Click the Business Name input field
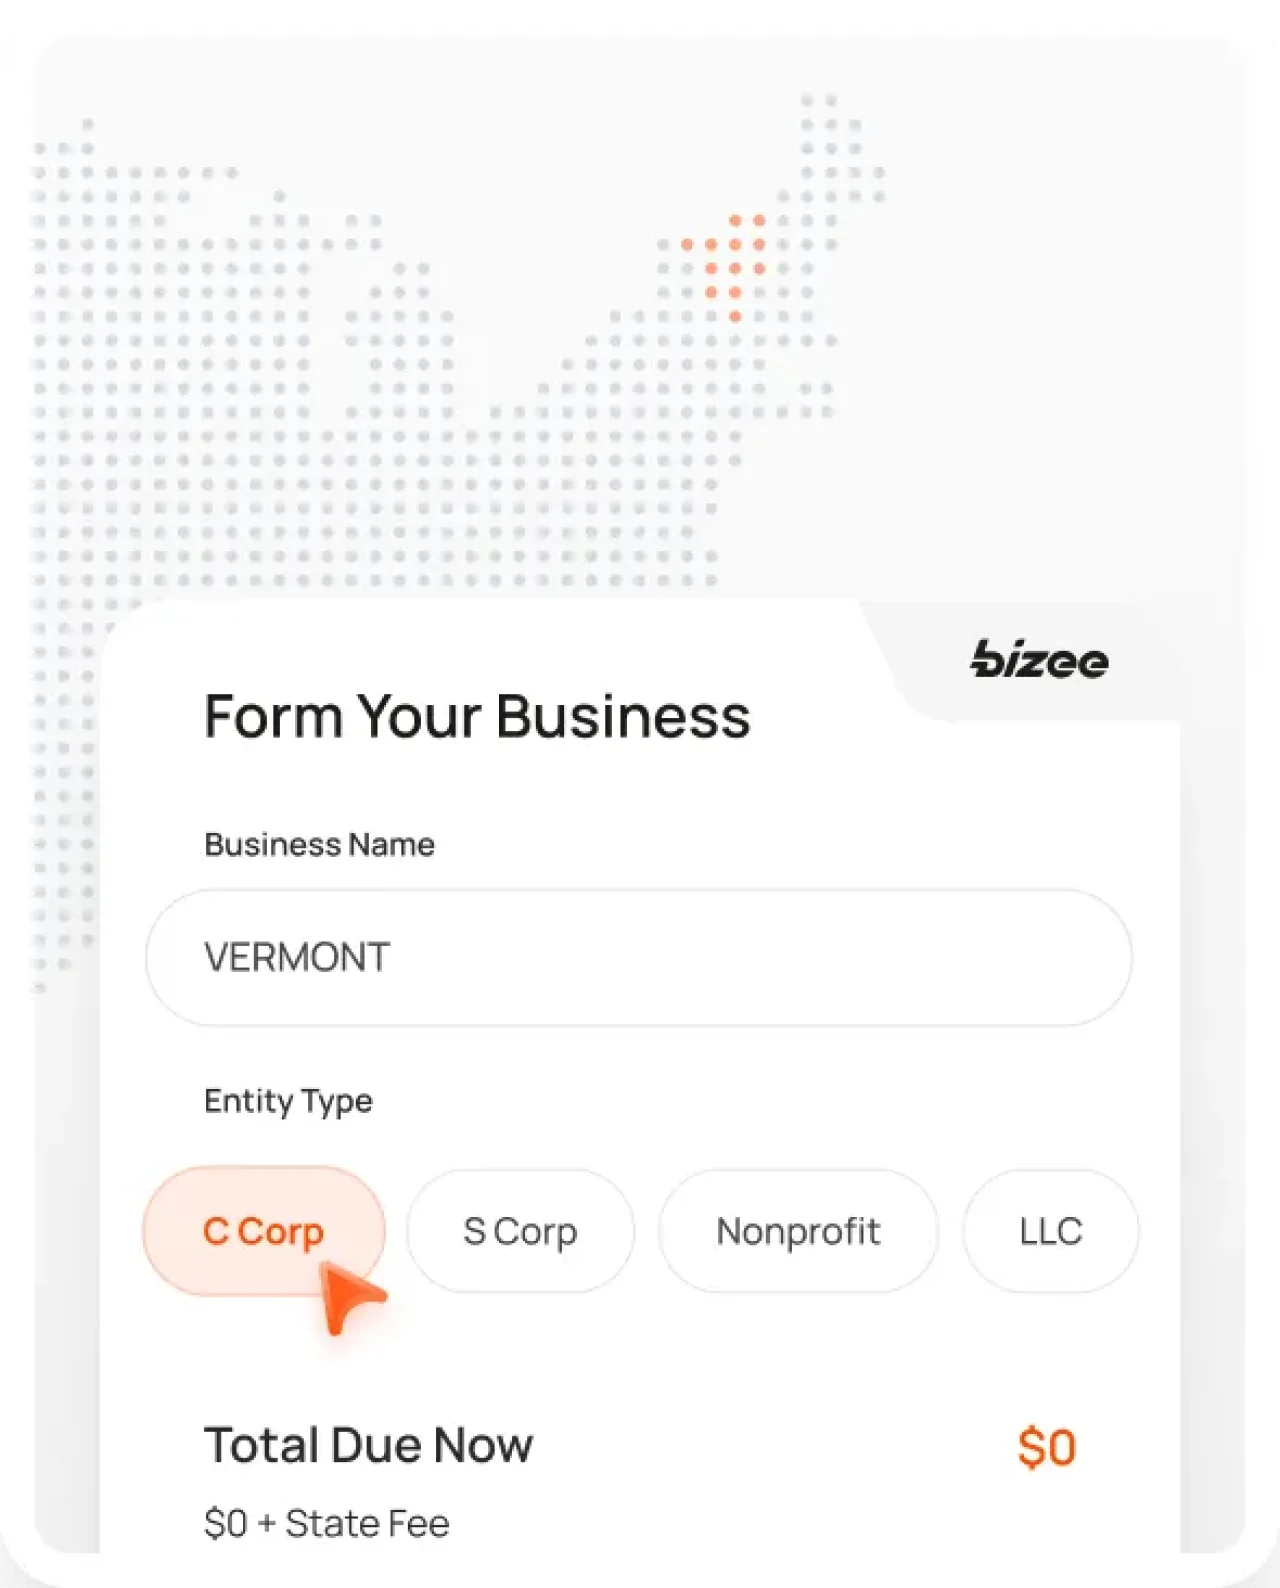 (x=637, y=956)
